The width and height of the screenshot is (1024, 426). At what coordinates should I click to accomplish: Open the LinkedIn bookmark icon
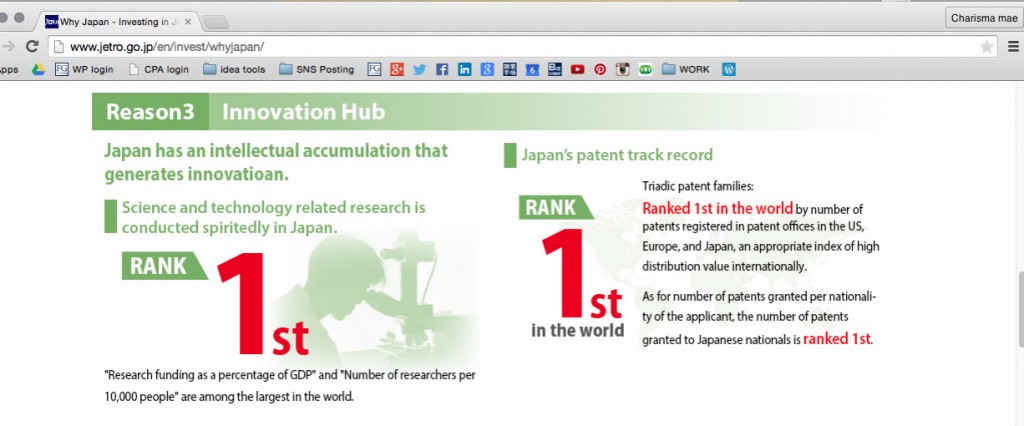464,69
